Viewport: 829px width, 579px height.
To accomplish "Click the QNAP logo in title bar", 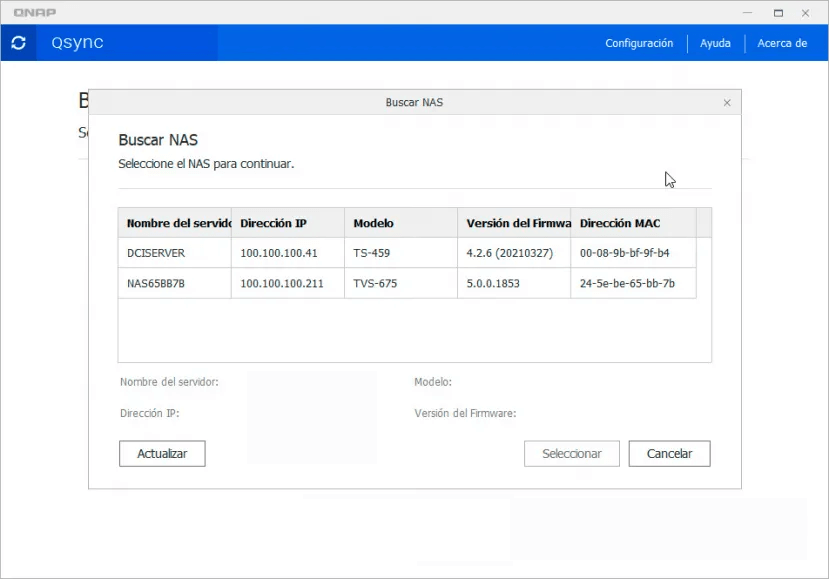I will point(34,12).
